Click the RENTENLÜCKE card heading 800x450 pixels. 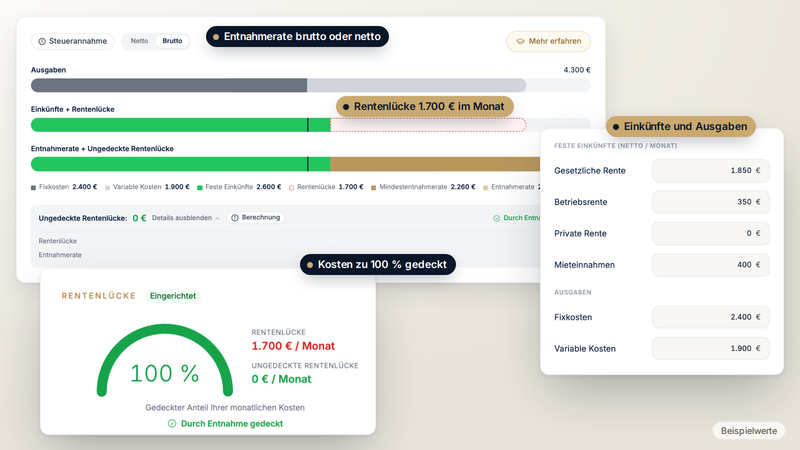click(x=98, y=296)
